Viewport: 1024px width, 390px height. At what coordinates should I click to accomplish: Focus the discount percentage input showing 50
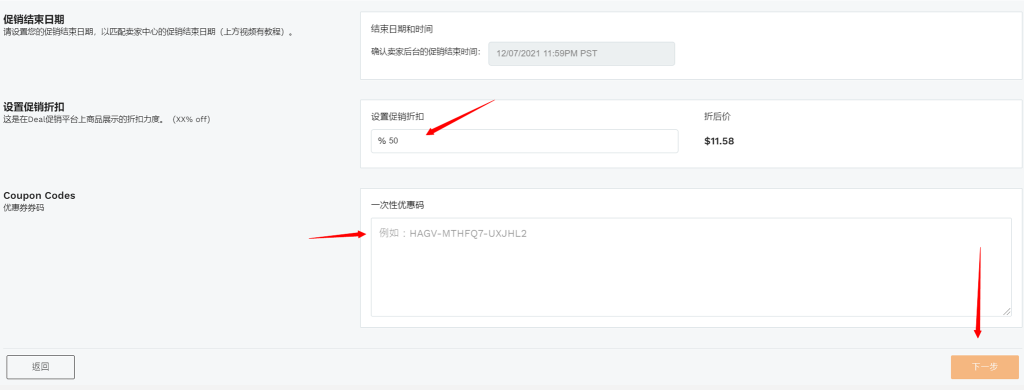524,141
